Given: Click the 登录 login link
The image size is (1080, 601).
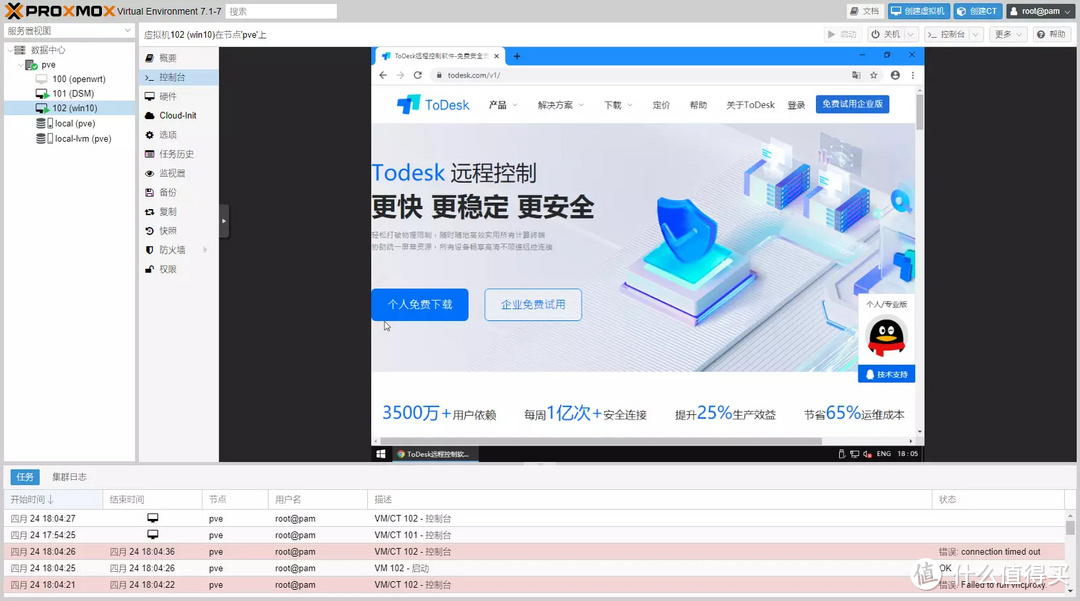Looking at the screenshot, I should pos(796,105).
